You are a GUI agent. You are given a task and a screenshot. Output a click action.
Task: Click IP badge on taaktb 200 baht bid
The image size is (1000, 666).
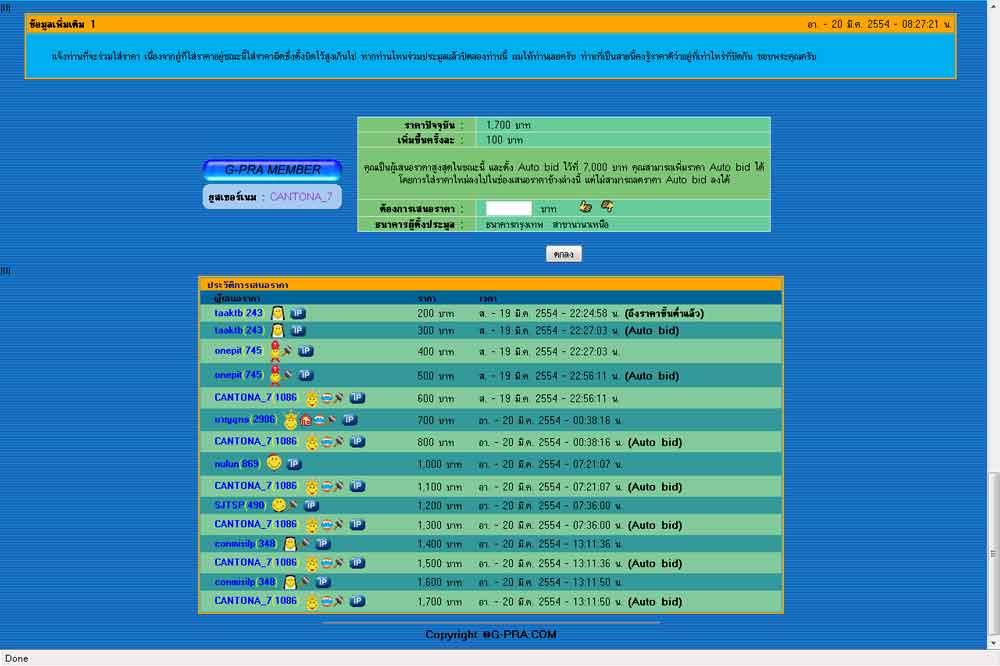coord(298,314)
